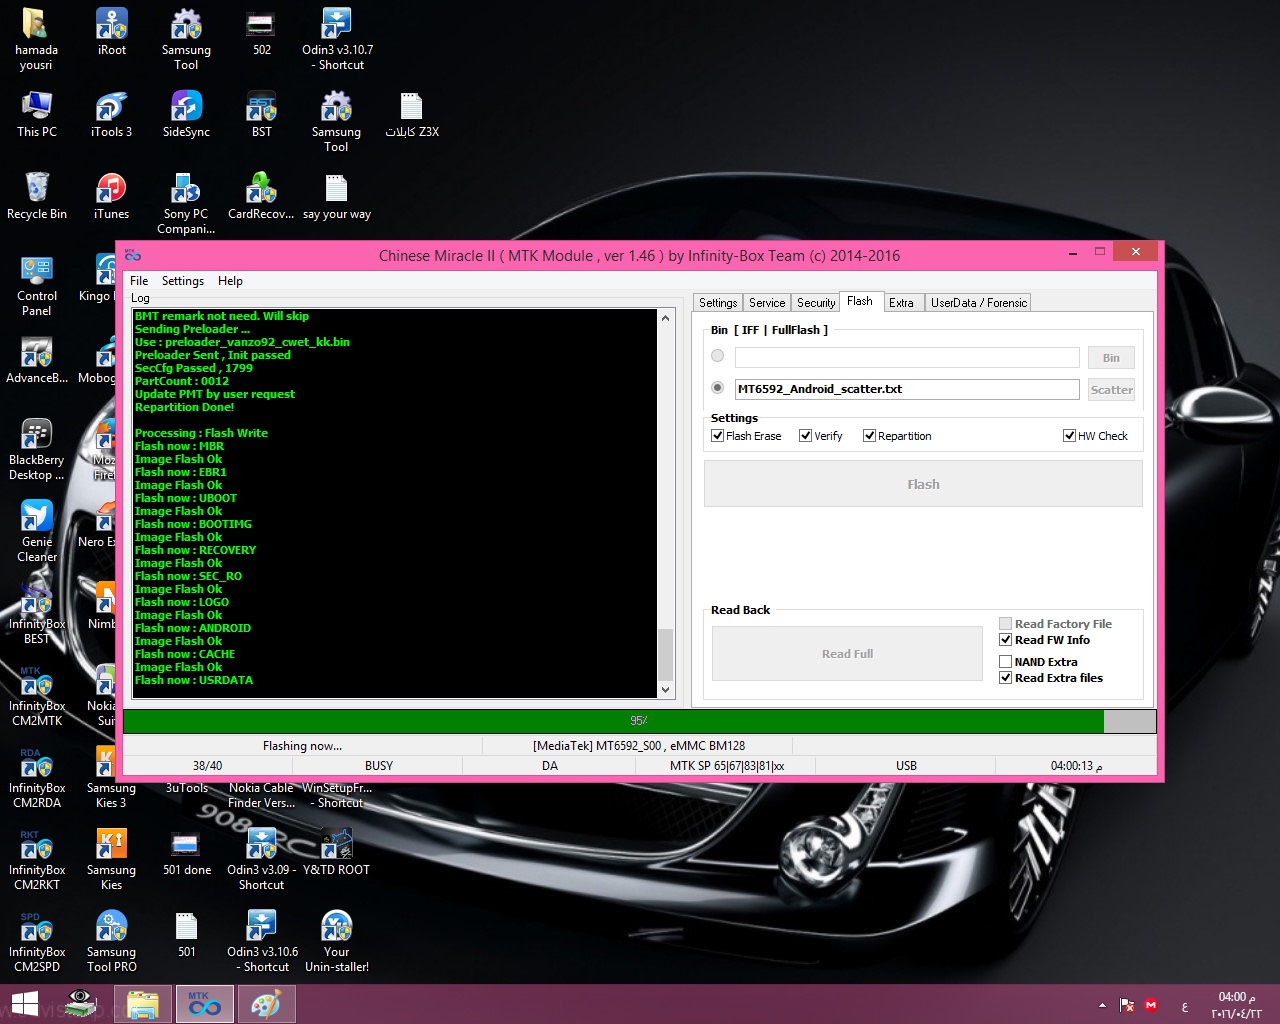Open the UserData / Forensic tab

[x=978, y=303]
